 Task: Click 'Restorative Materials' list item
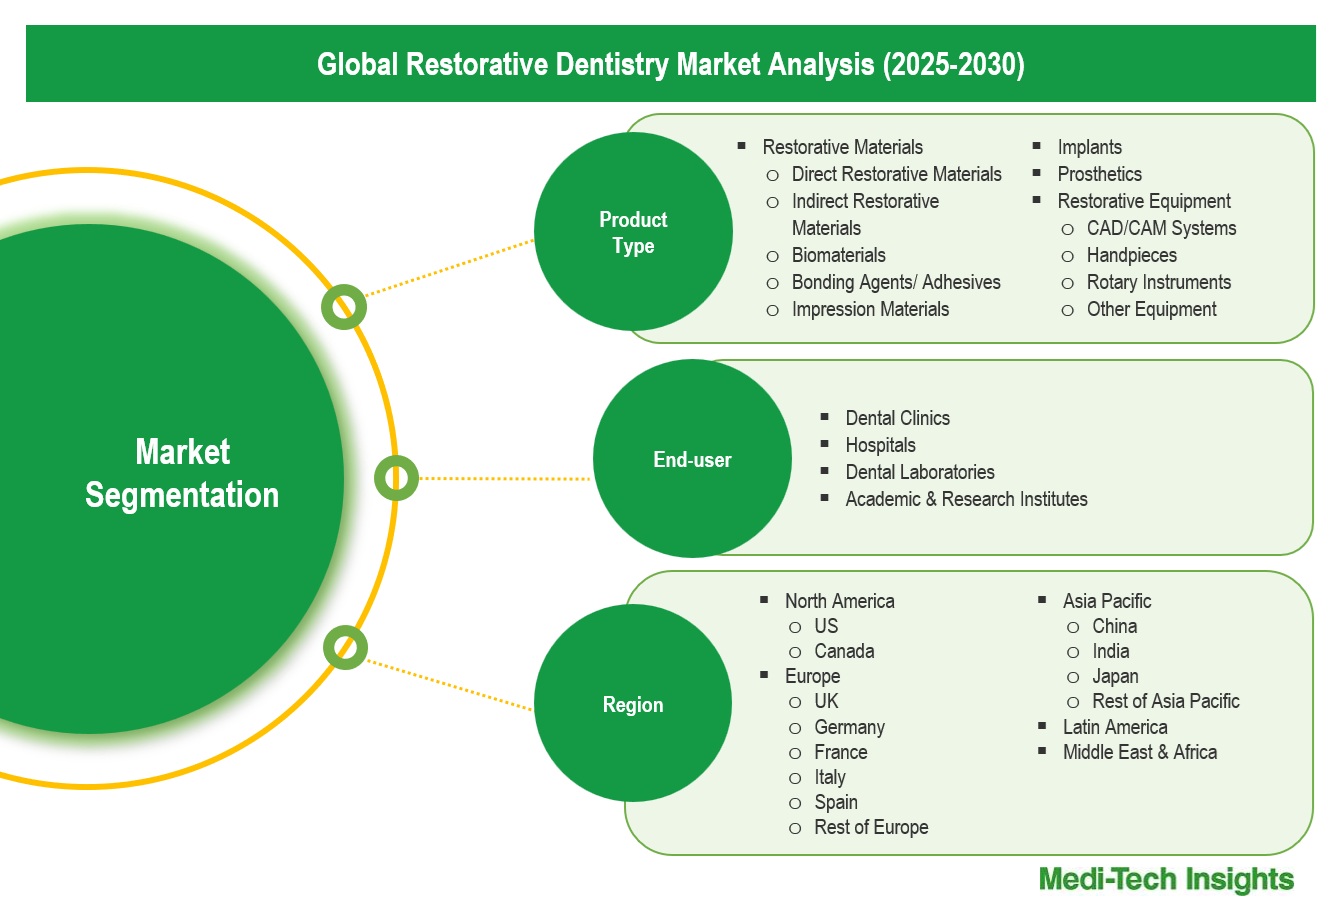pyautogui.click(x=842, y=147)
